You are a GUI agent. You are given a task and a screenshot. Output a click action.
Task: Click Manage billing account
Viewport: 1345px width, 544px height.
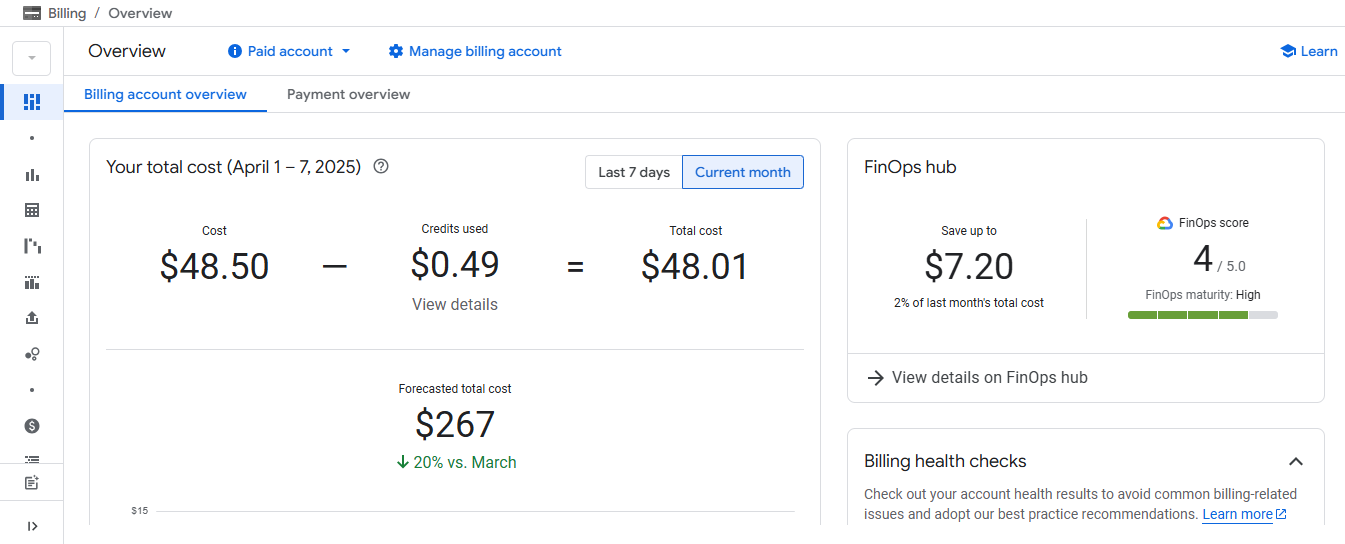pyautogui.click(x=475, y=51)
